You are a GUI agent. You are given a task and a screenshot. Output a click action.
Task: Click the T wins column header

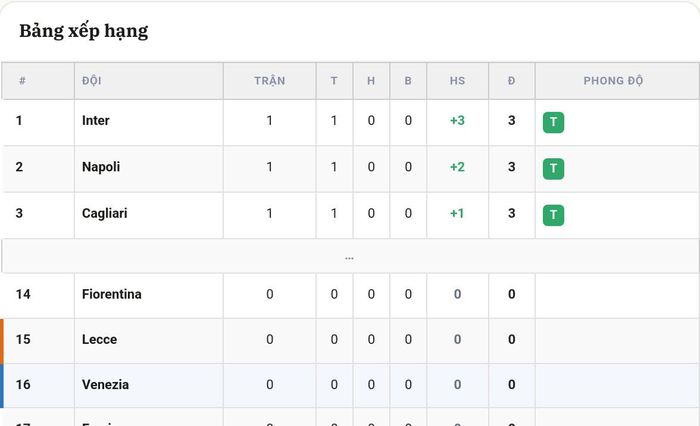[x=334, y=81]
